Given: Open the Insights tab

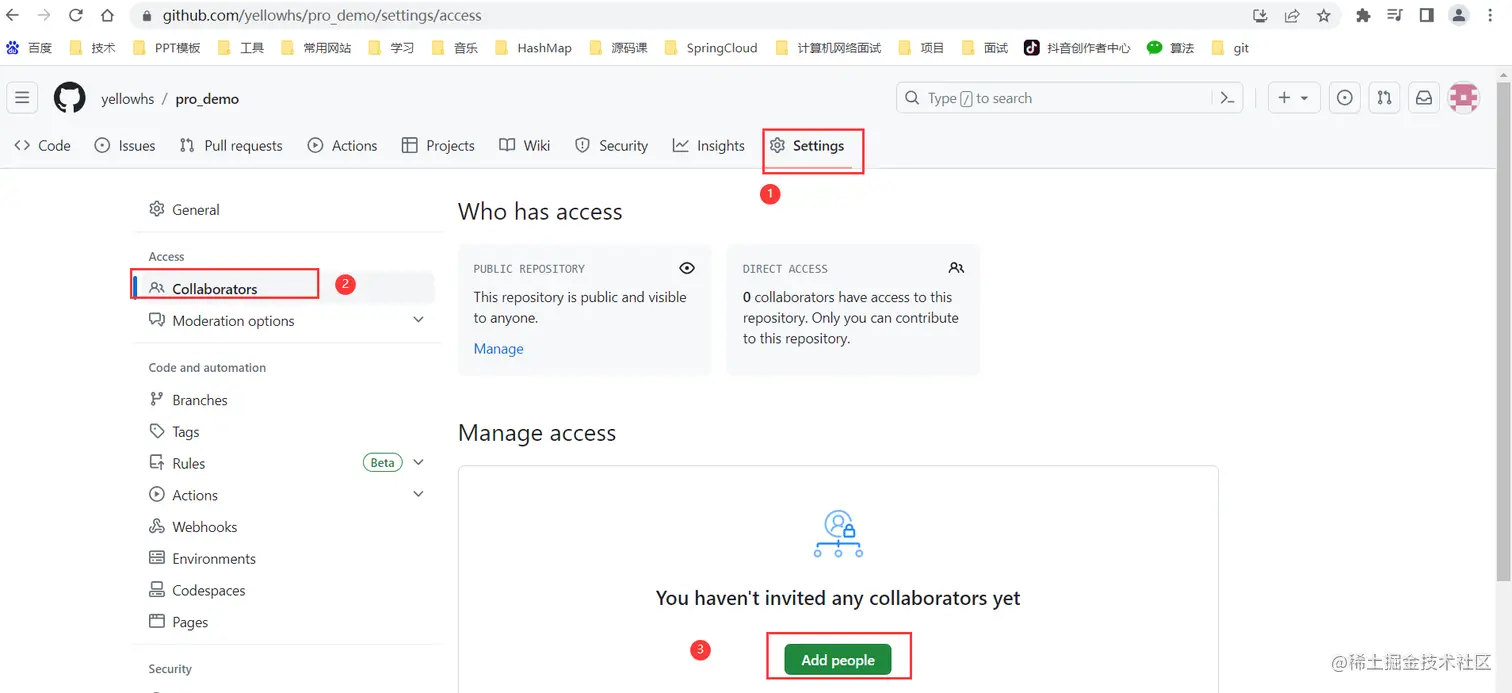Looking at the screenshot, I should tap(709, 145).
